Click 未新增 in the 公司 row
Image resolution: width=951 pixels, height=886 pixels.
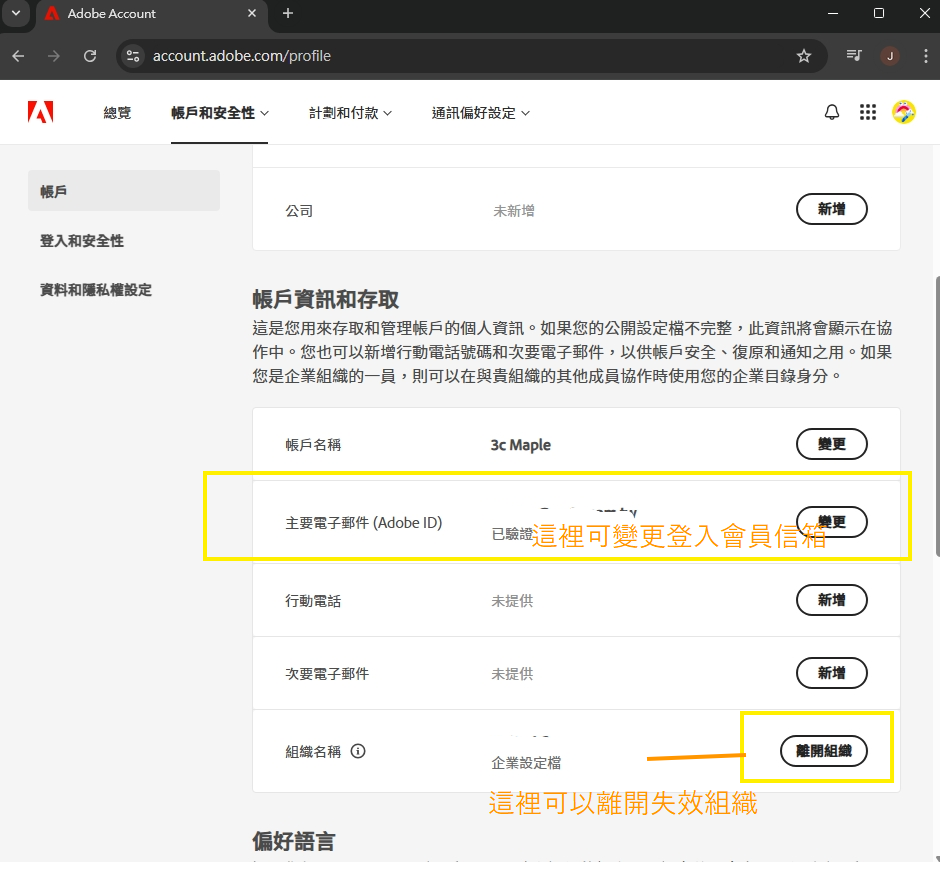(514, 210)
